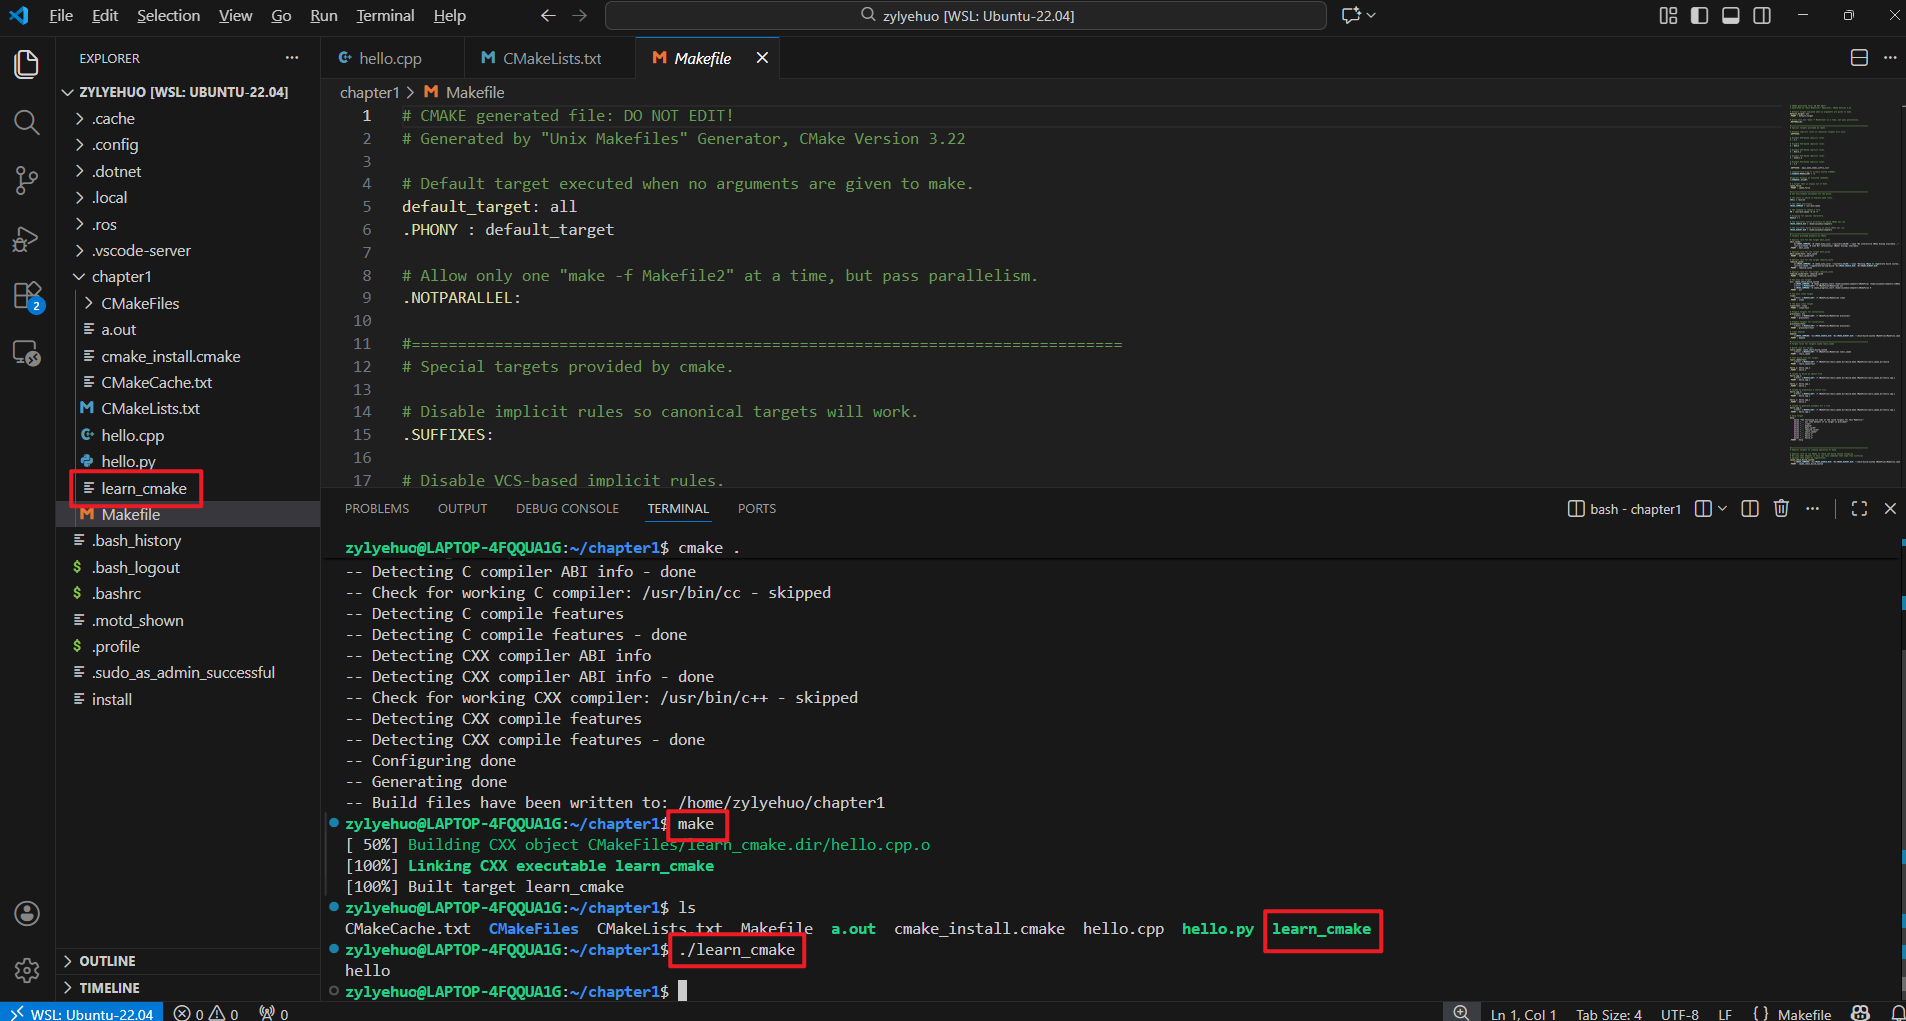Viewport: 1906px width, 1021px height.
Task: Select bash - chapter1 terminal instance
Action: point(1624,509)
